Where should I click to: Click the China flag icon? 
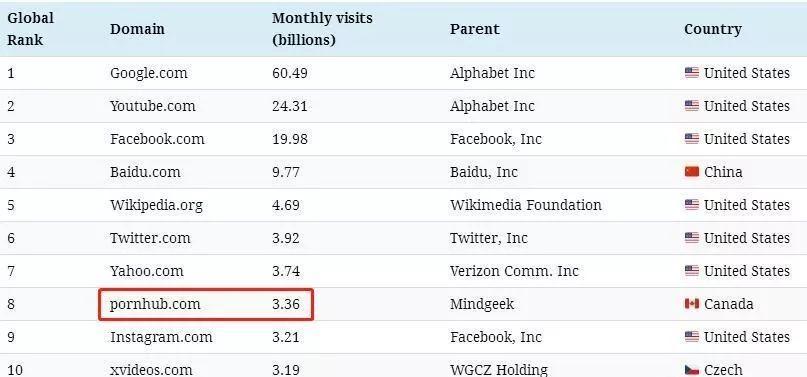pyautogui.click(x=692, y=171)
